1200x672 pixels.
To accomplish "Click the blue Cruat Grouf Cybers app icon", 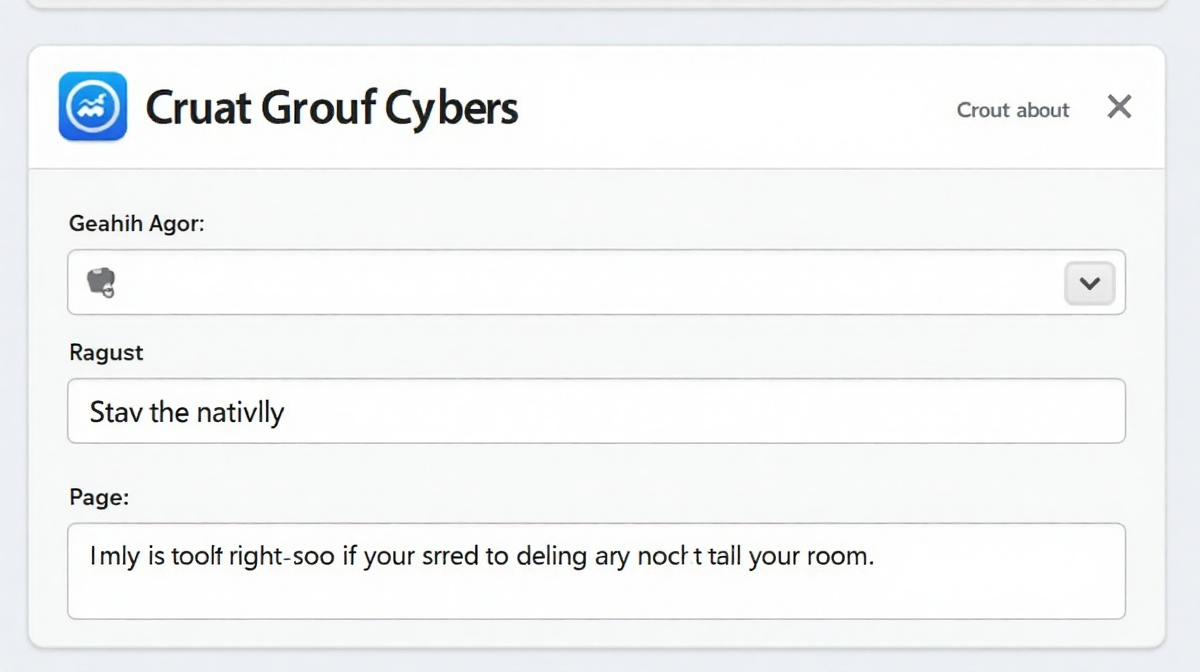I will (93, 106).
